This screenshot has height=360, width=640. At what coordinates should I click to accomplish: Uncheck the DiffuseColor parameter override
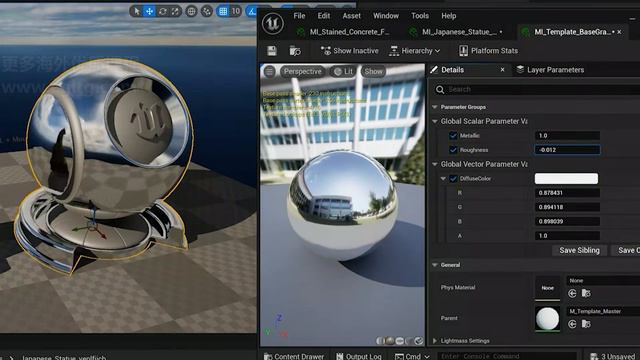pyautogui.click(x=453, y=178)
